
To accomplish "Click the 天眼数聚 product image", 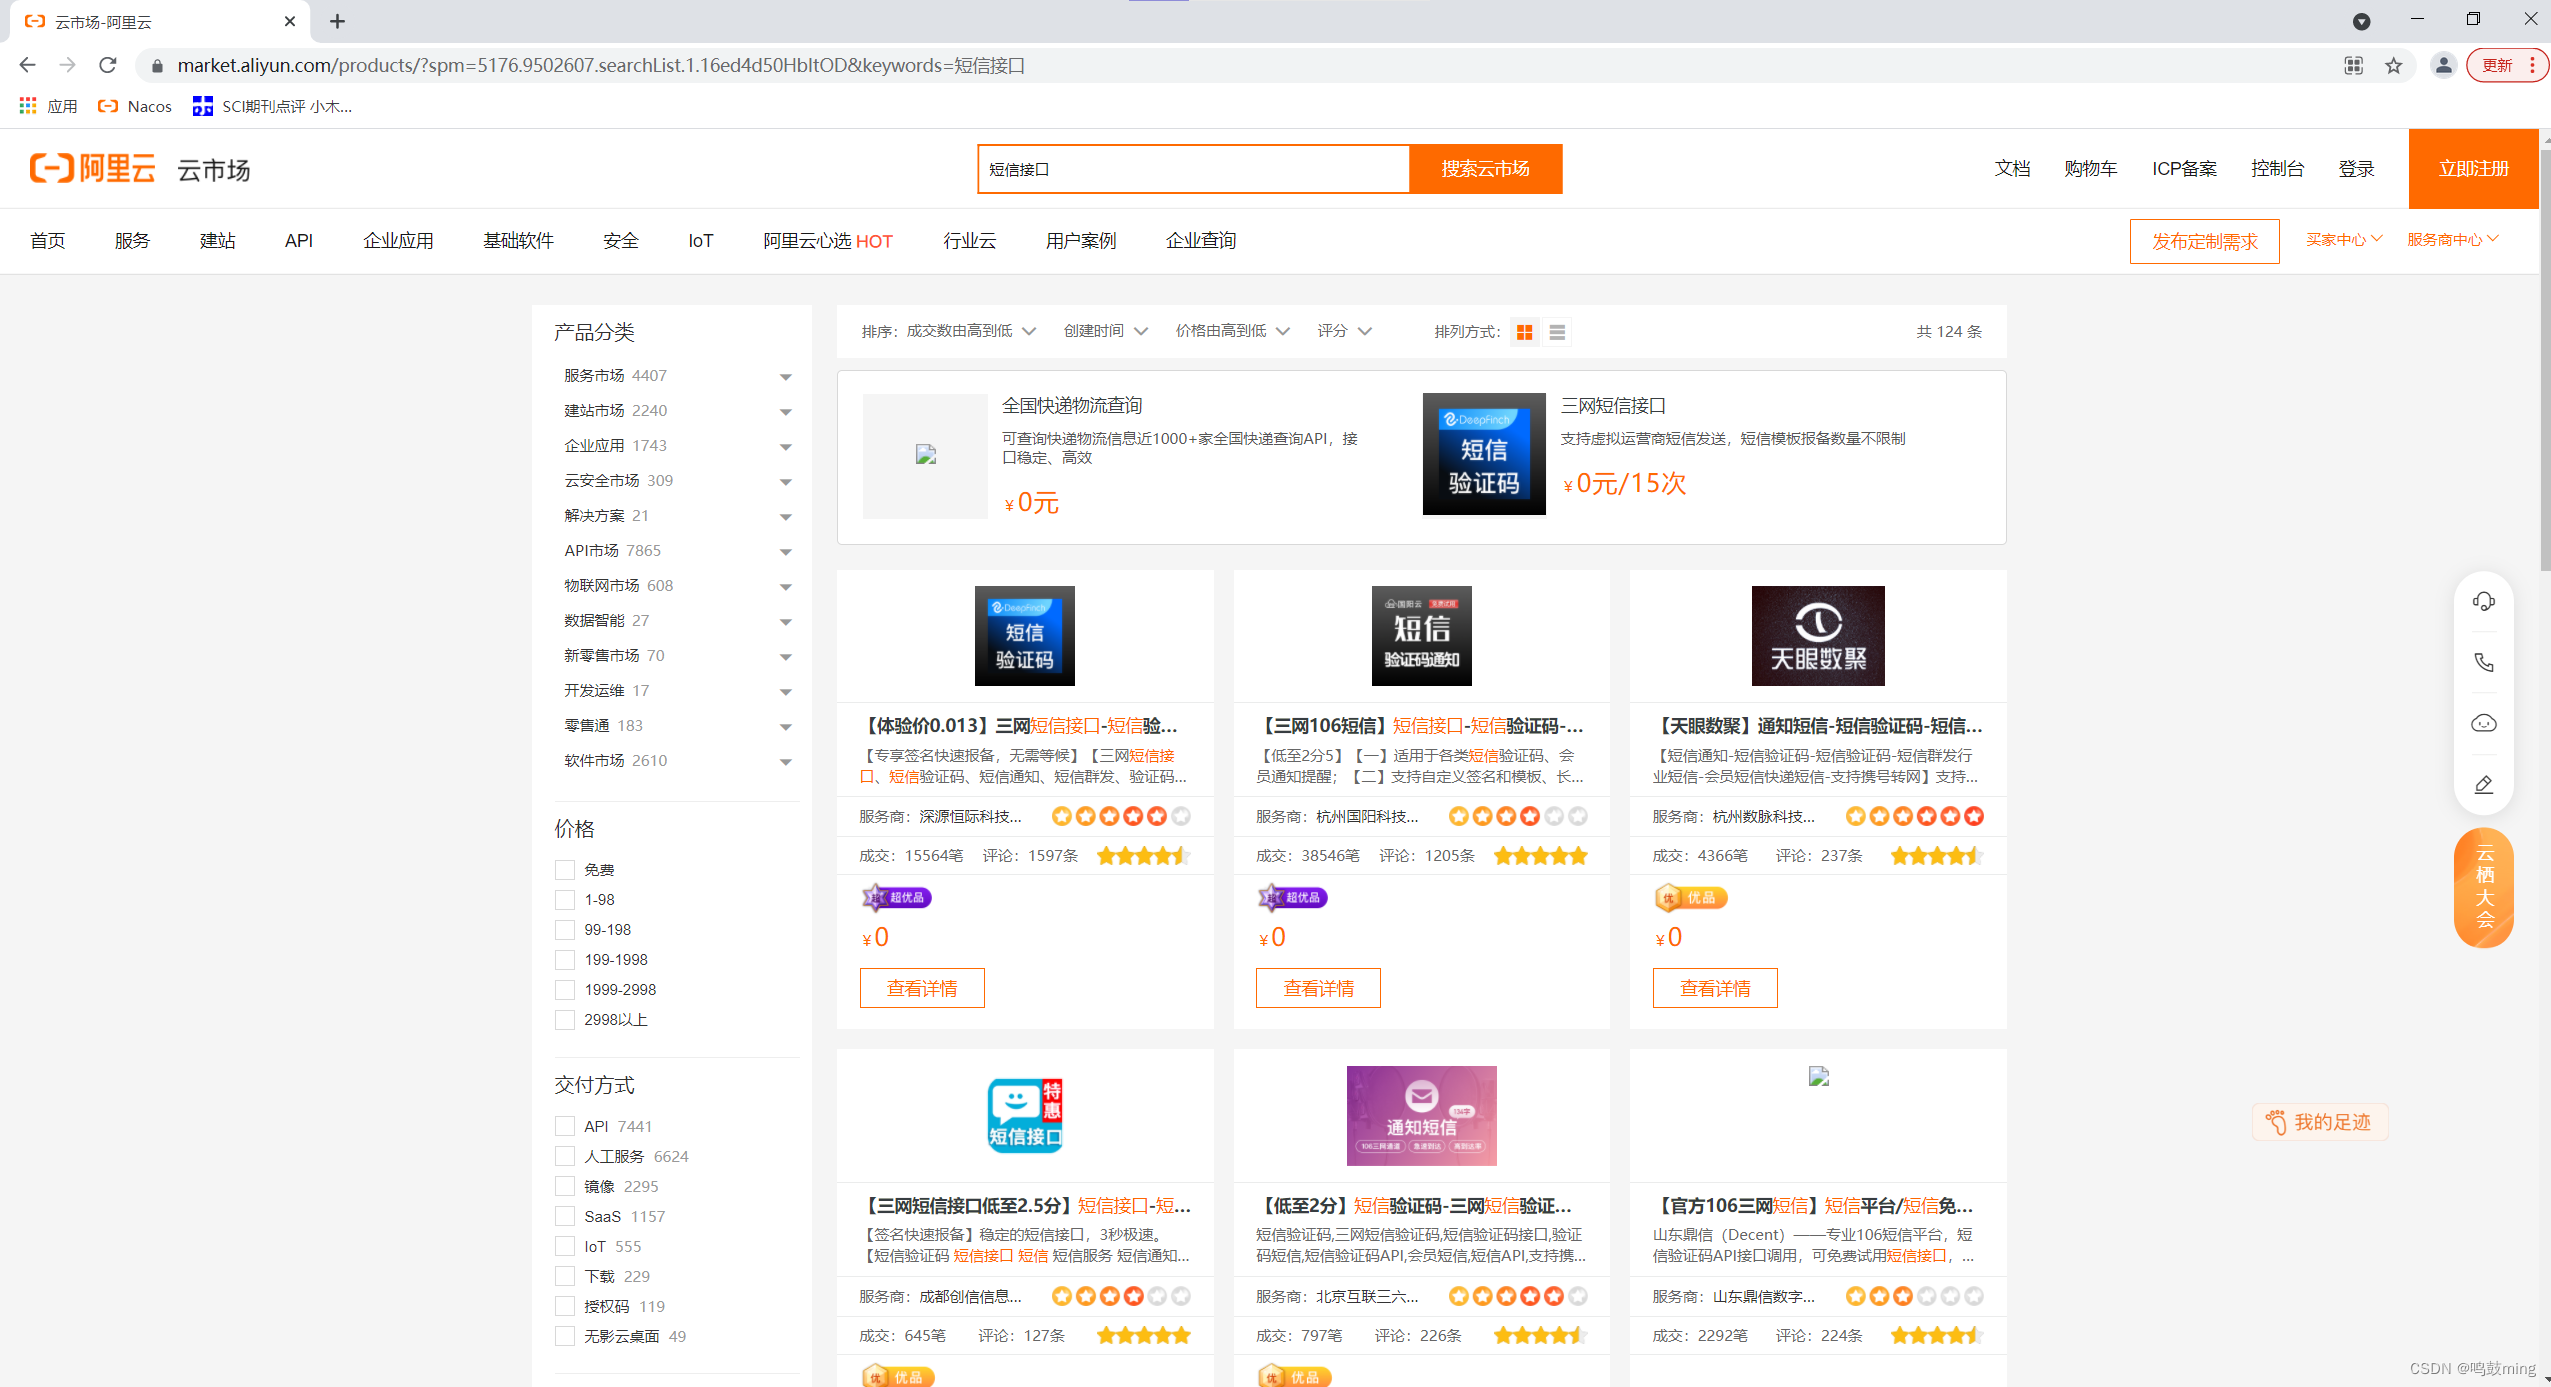I will tap(1818, 636).
